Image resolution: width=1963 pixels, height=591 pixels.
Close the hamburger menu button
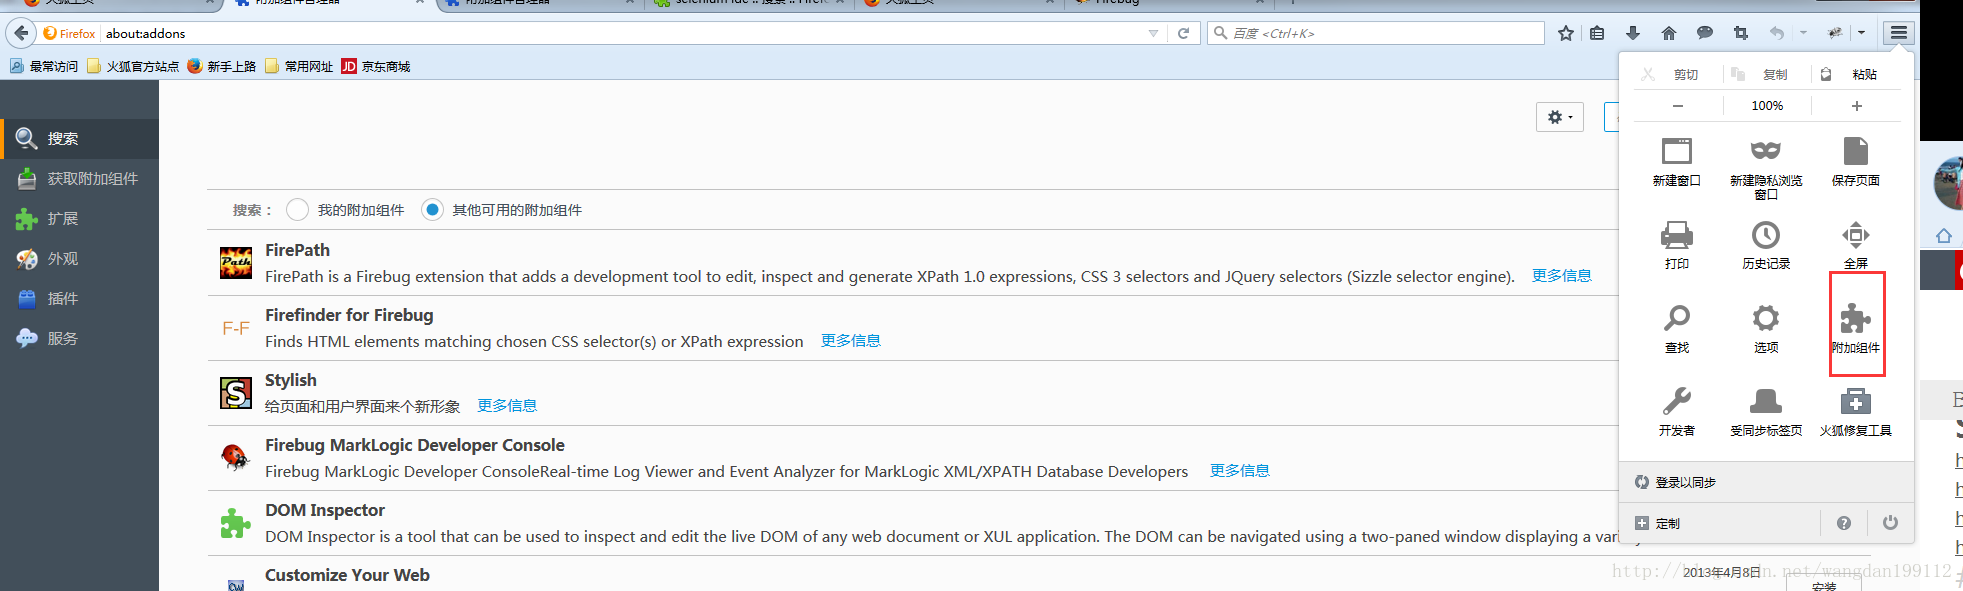(1899, 33)
